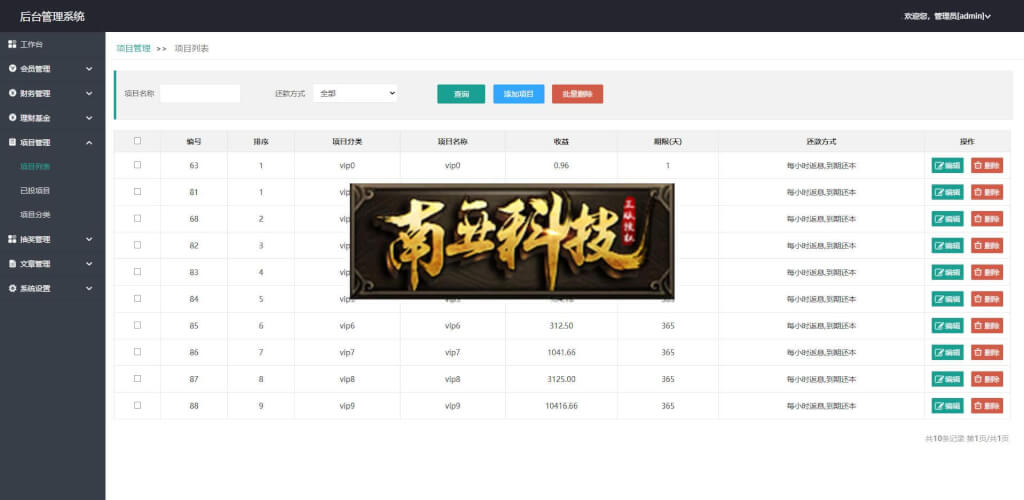Click 删除 button for row 84
Image resolution: width=1024 pixels, height=500 pixels.
tap(987, 299)
